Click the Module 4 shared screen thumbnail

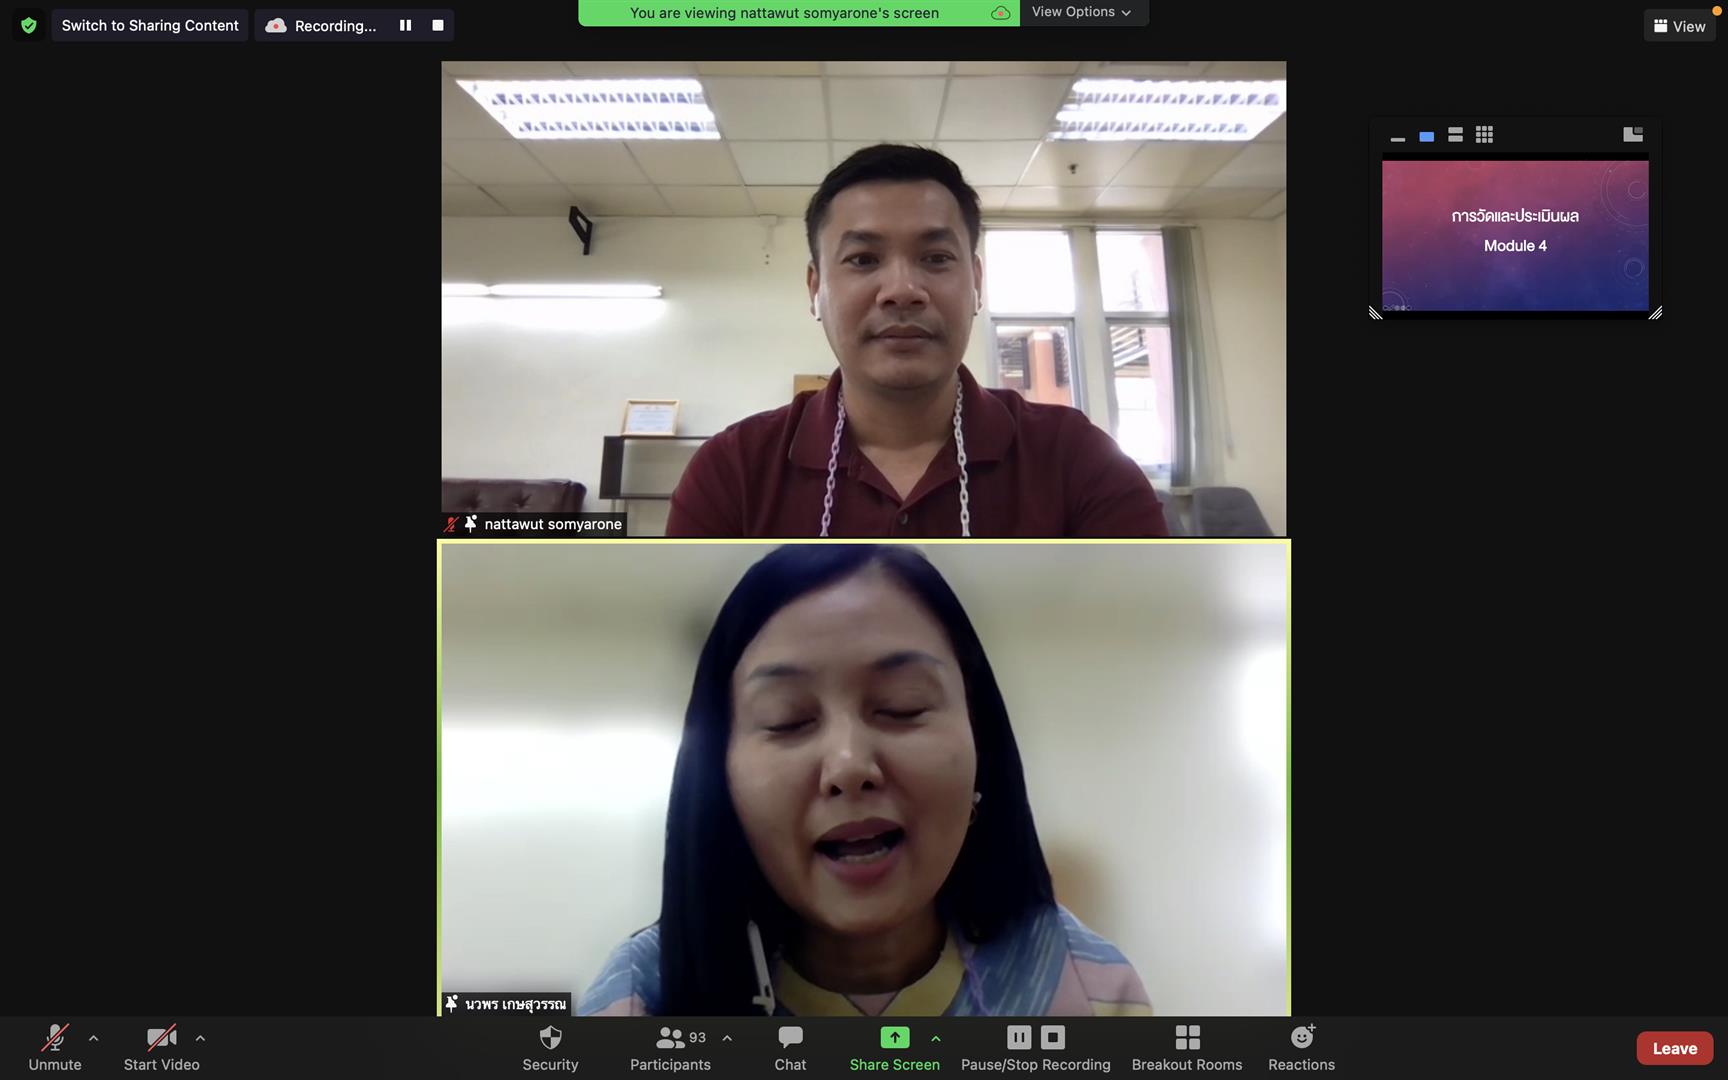(x=1515, y=235)
